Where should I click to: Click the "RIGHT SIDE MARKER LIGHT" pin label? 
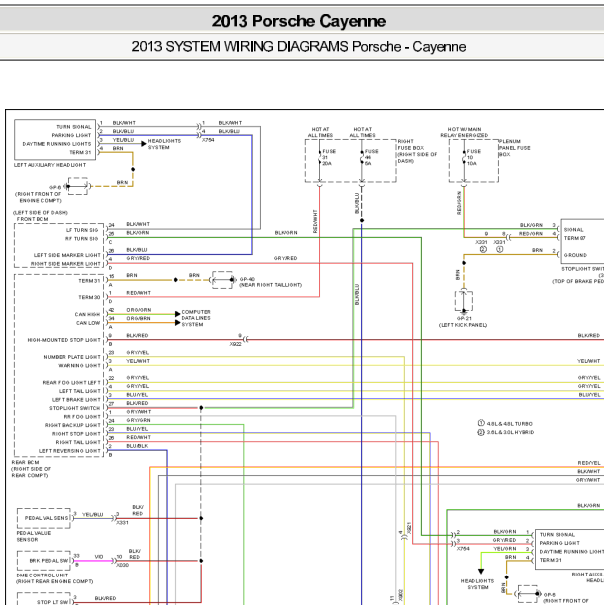(66, 264)
